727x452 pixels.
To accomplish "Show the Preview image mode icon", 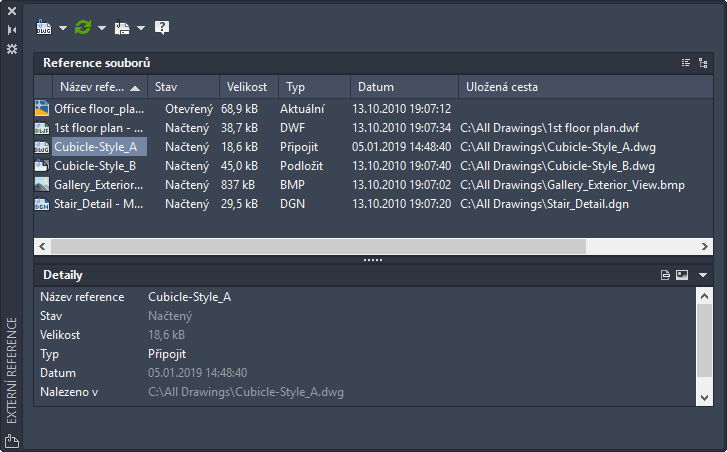I will (x=682, y=275).
